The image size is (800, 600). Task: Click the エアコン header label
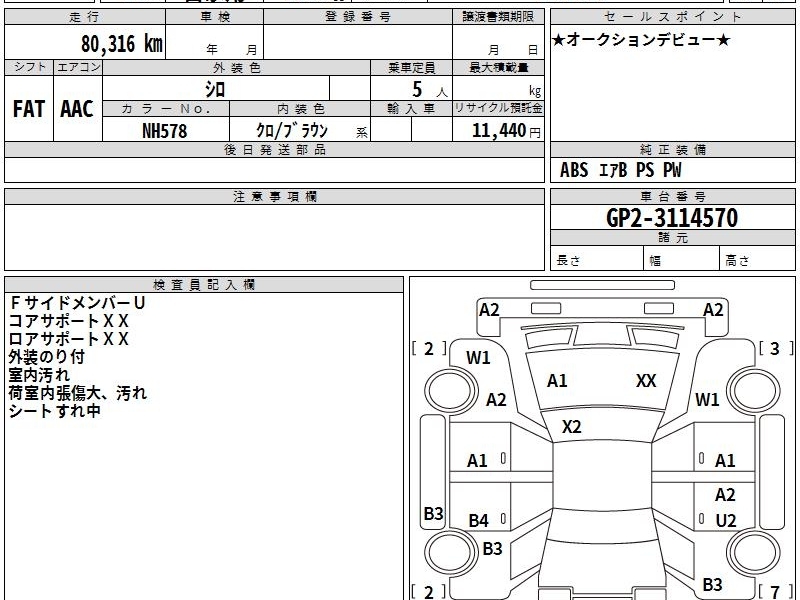point(78,67)
